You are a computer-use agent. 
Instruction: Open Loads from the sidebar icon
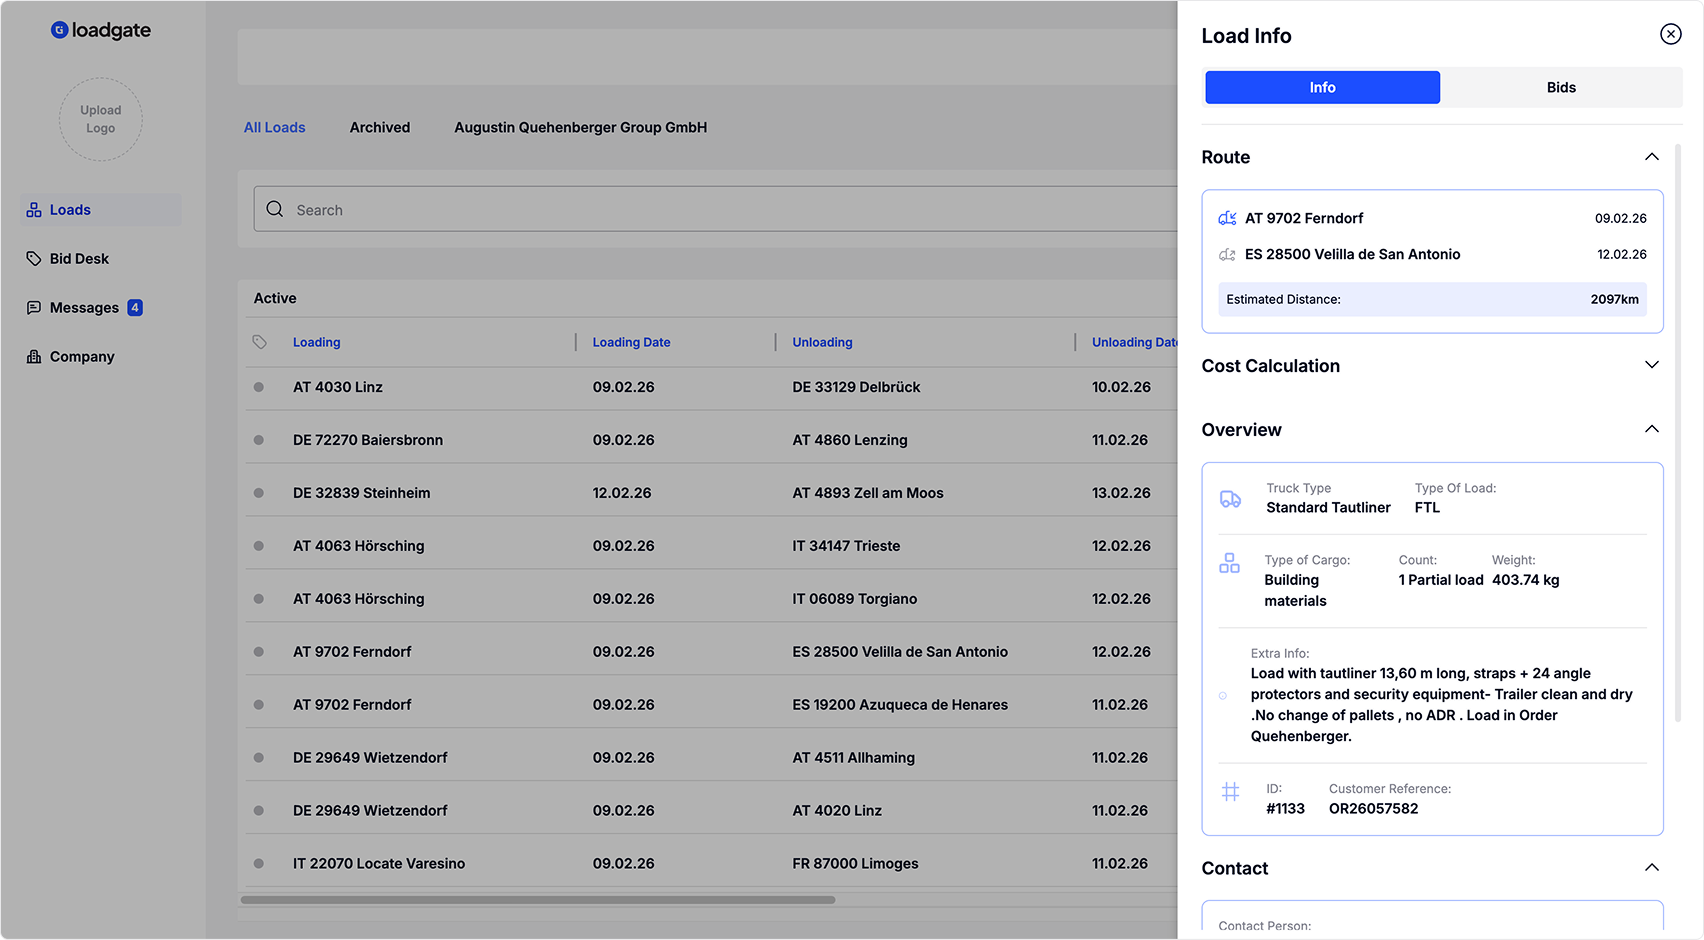click(x=34, y=210)
